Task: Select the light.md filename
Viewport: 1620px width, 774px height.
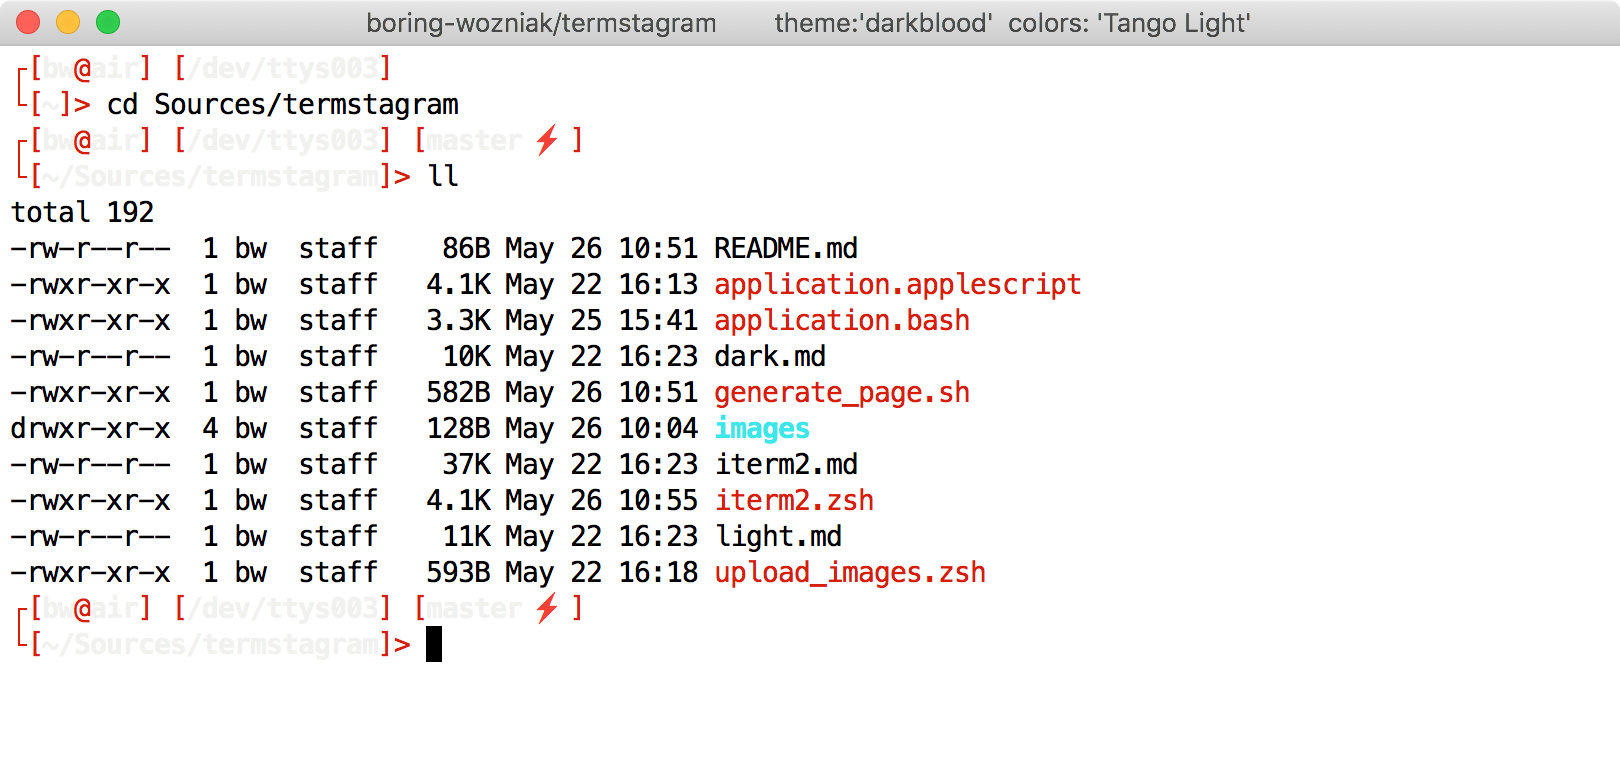Action: click(777, 536)
